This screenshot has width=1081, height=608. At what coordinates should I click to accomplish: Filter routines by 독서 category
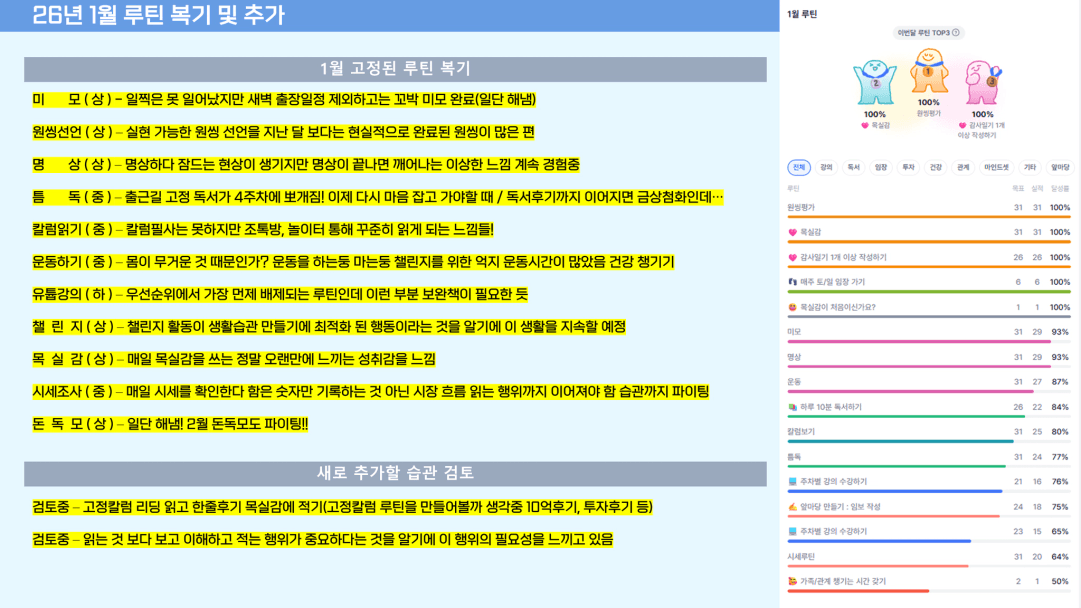[x=853, y=168]
